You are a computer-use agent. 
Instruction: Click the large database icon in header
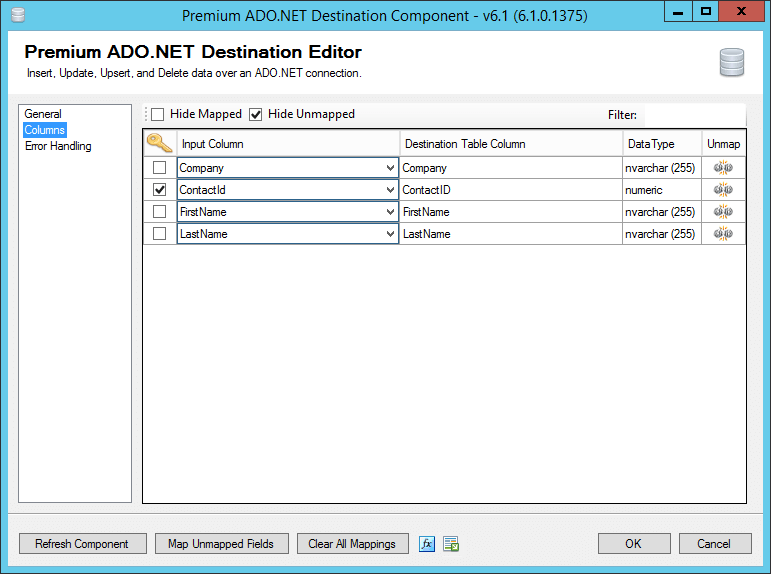point(732,62)
